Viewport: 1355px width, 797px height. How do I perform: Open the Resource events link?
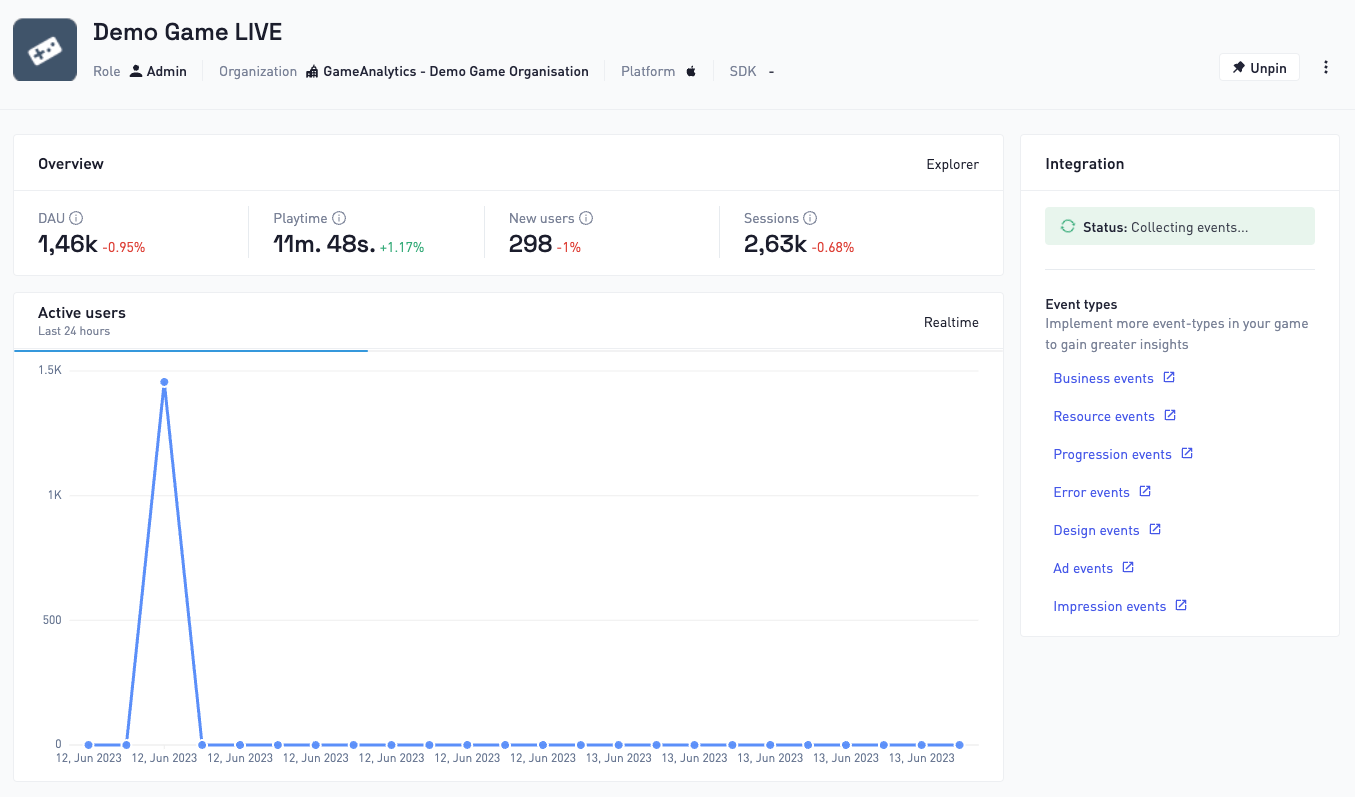click(x=1104, y=416)
